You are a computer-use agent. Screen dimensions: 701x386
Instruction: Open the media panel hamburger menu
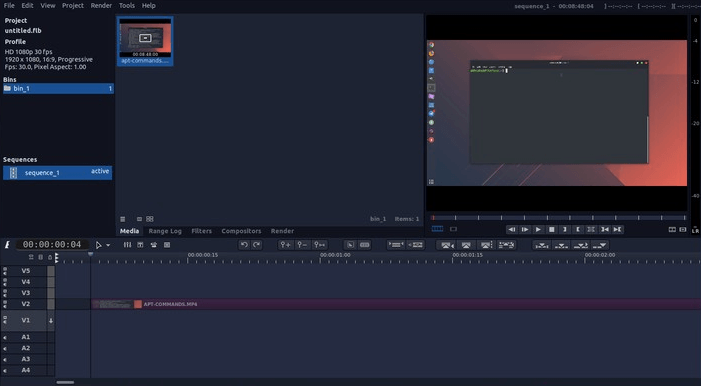[x=122, y=219]
